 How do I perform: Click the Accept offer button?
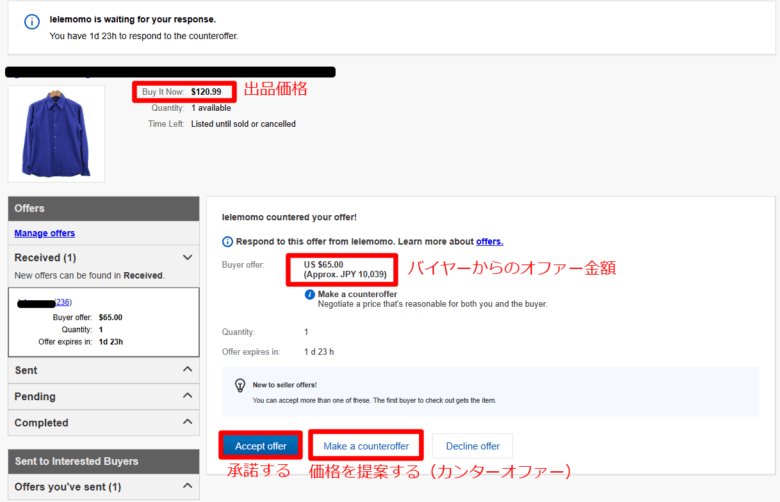261,446
